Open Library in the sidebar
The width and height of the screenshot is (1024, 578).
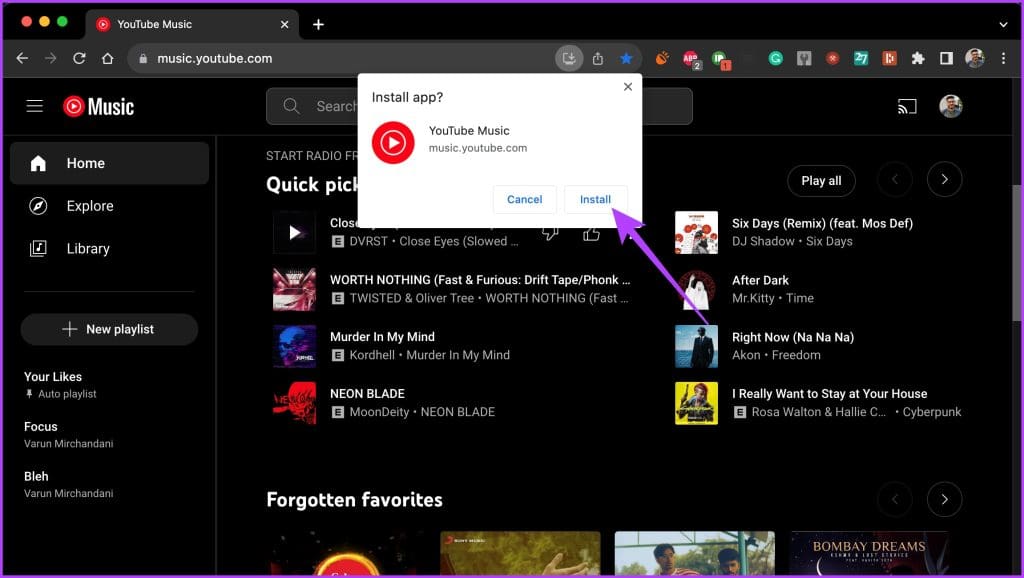point(88,249)
